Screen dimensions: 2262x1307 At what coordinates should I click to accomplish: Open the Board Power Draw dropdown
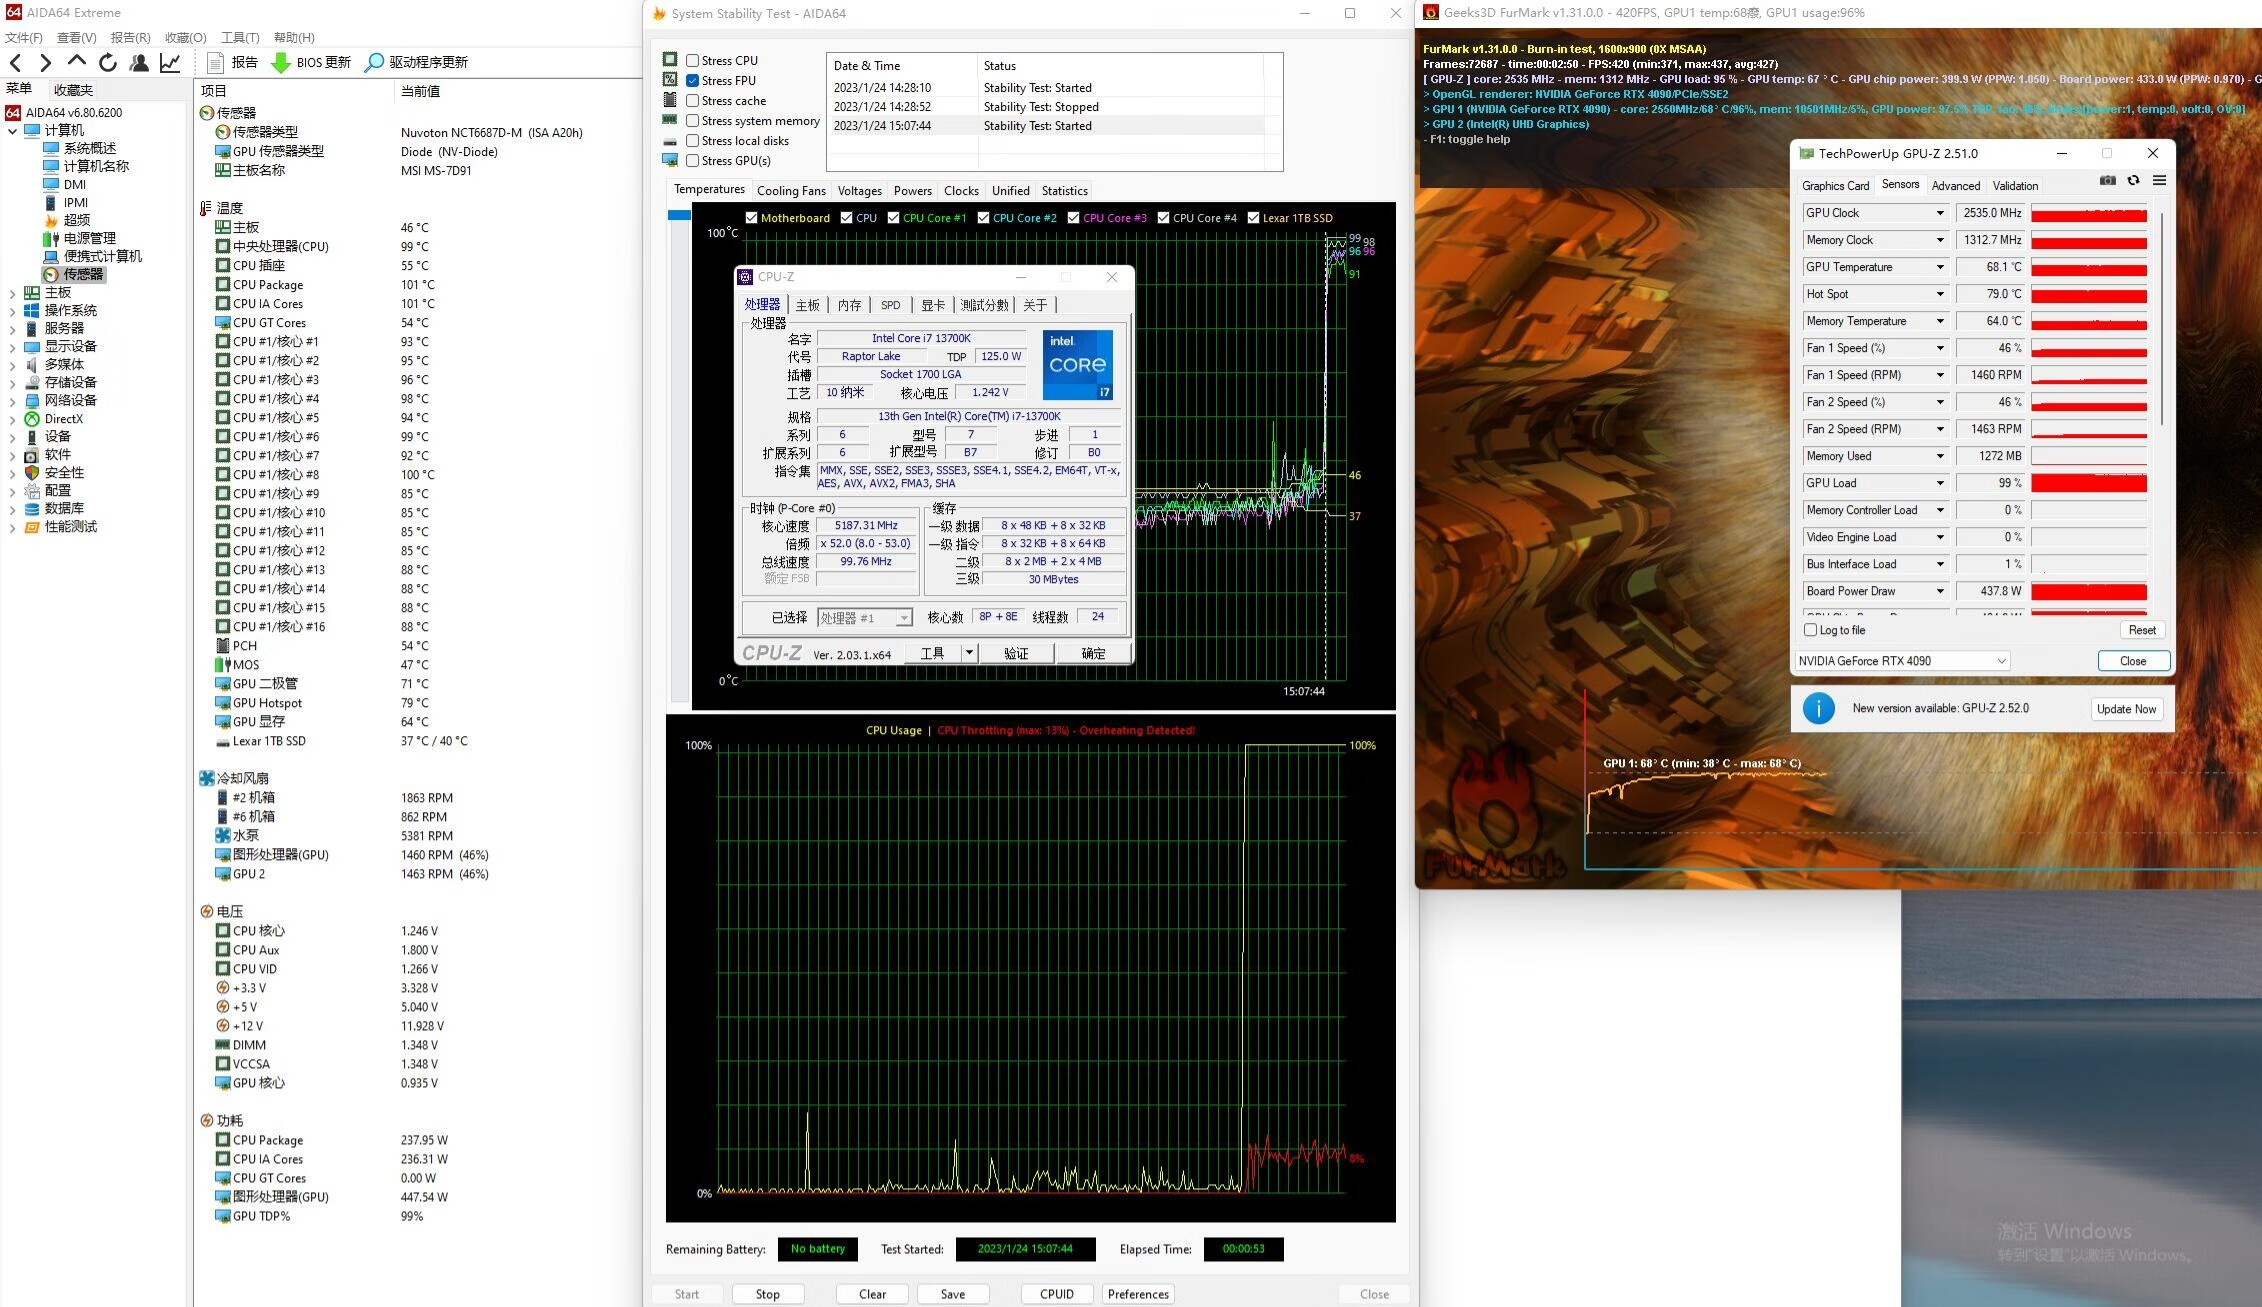click(x=1939, y=591)
